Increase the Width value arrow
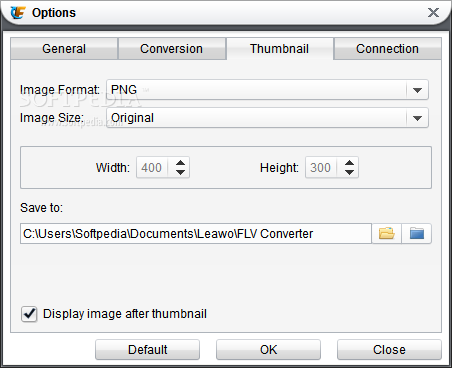The height and width of the screenshot is (368, 452). tap(180, 163)
